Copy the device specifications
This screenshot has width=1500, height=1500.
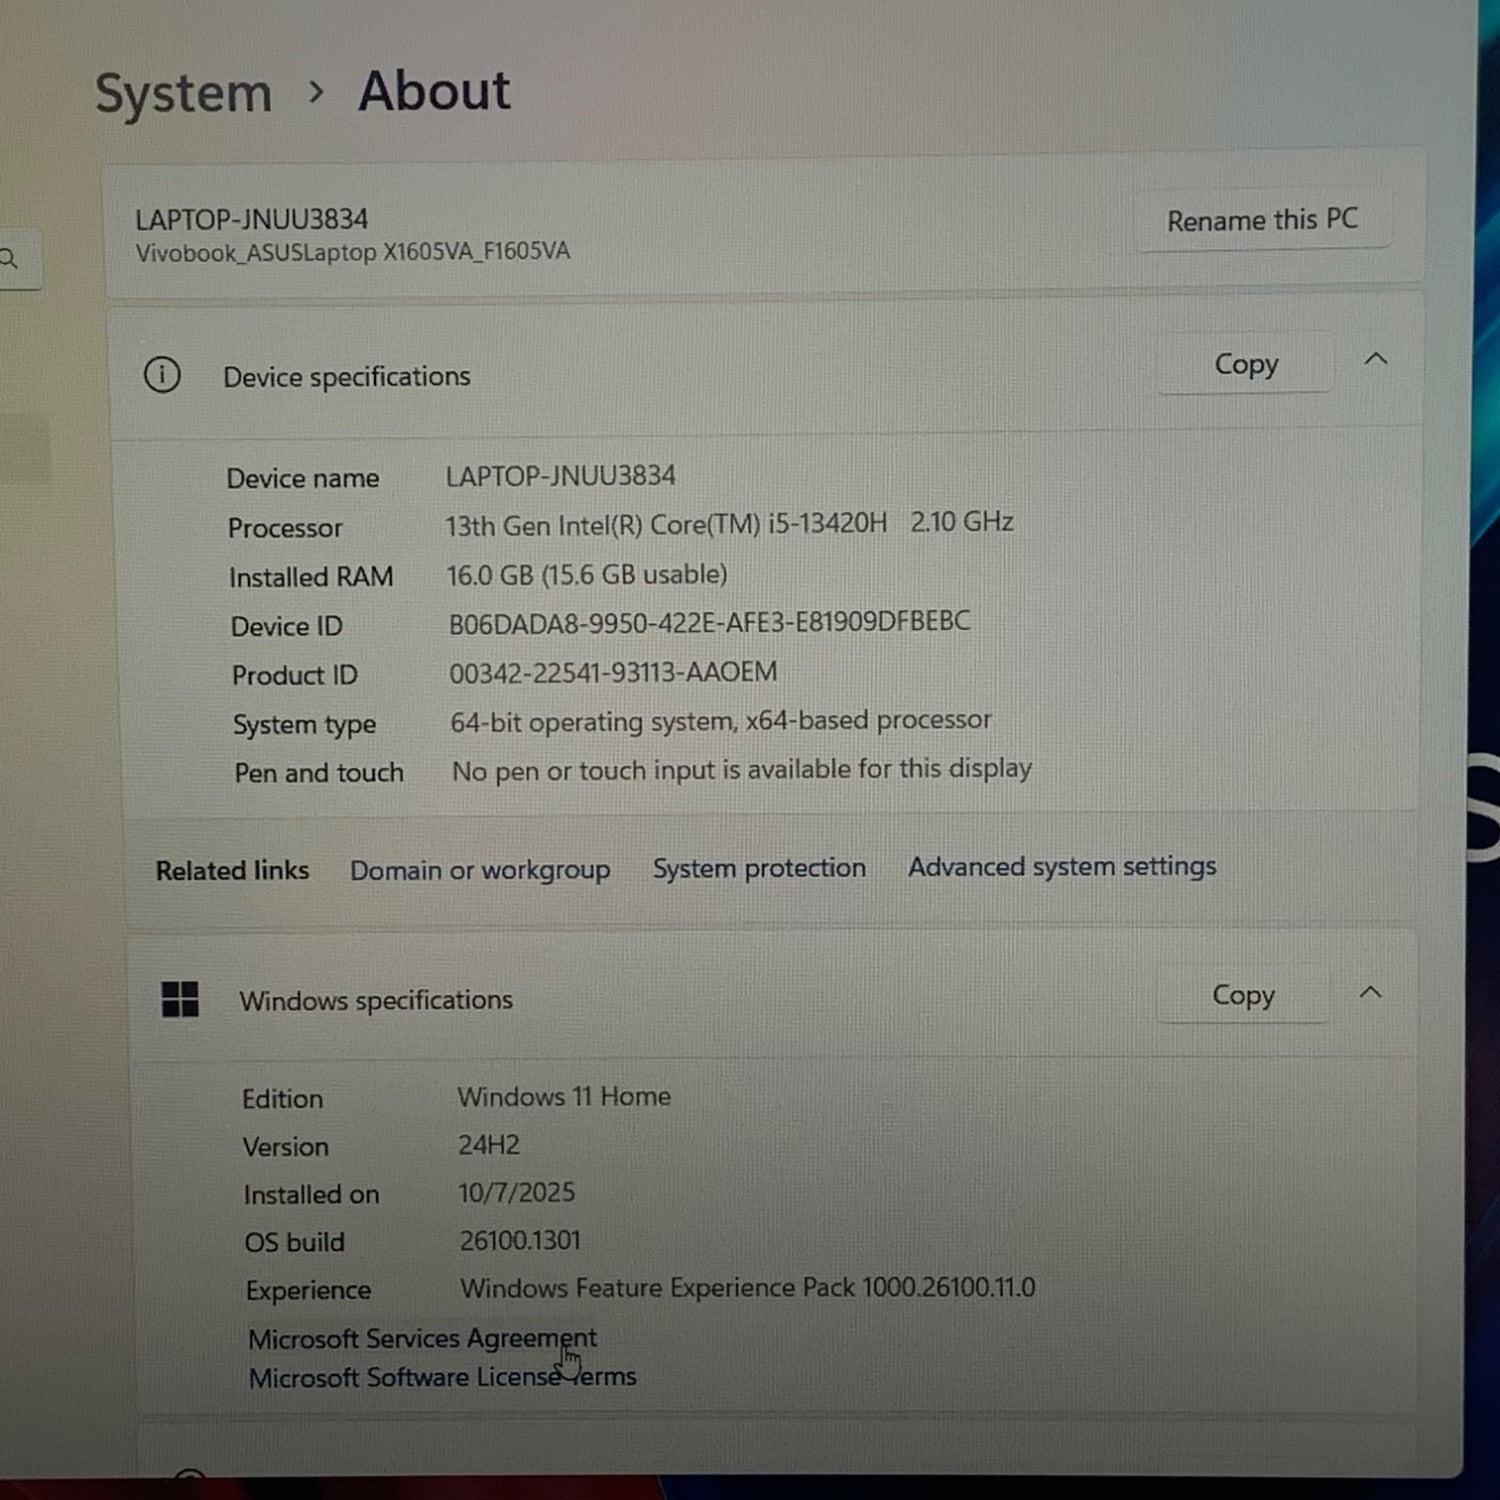pyautogui.click(x=1245, y=365)
